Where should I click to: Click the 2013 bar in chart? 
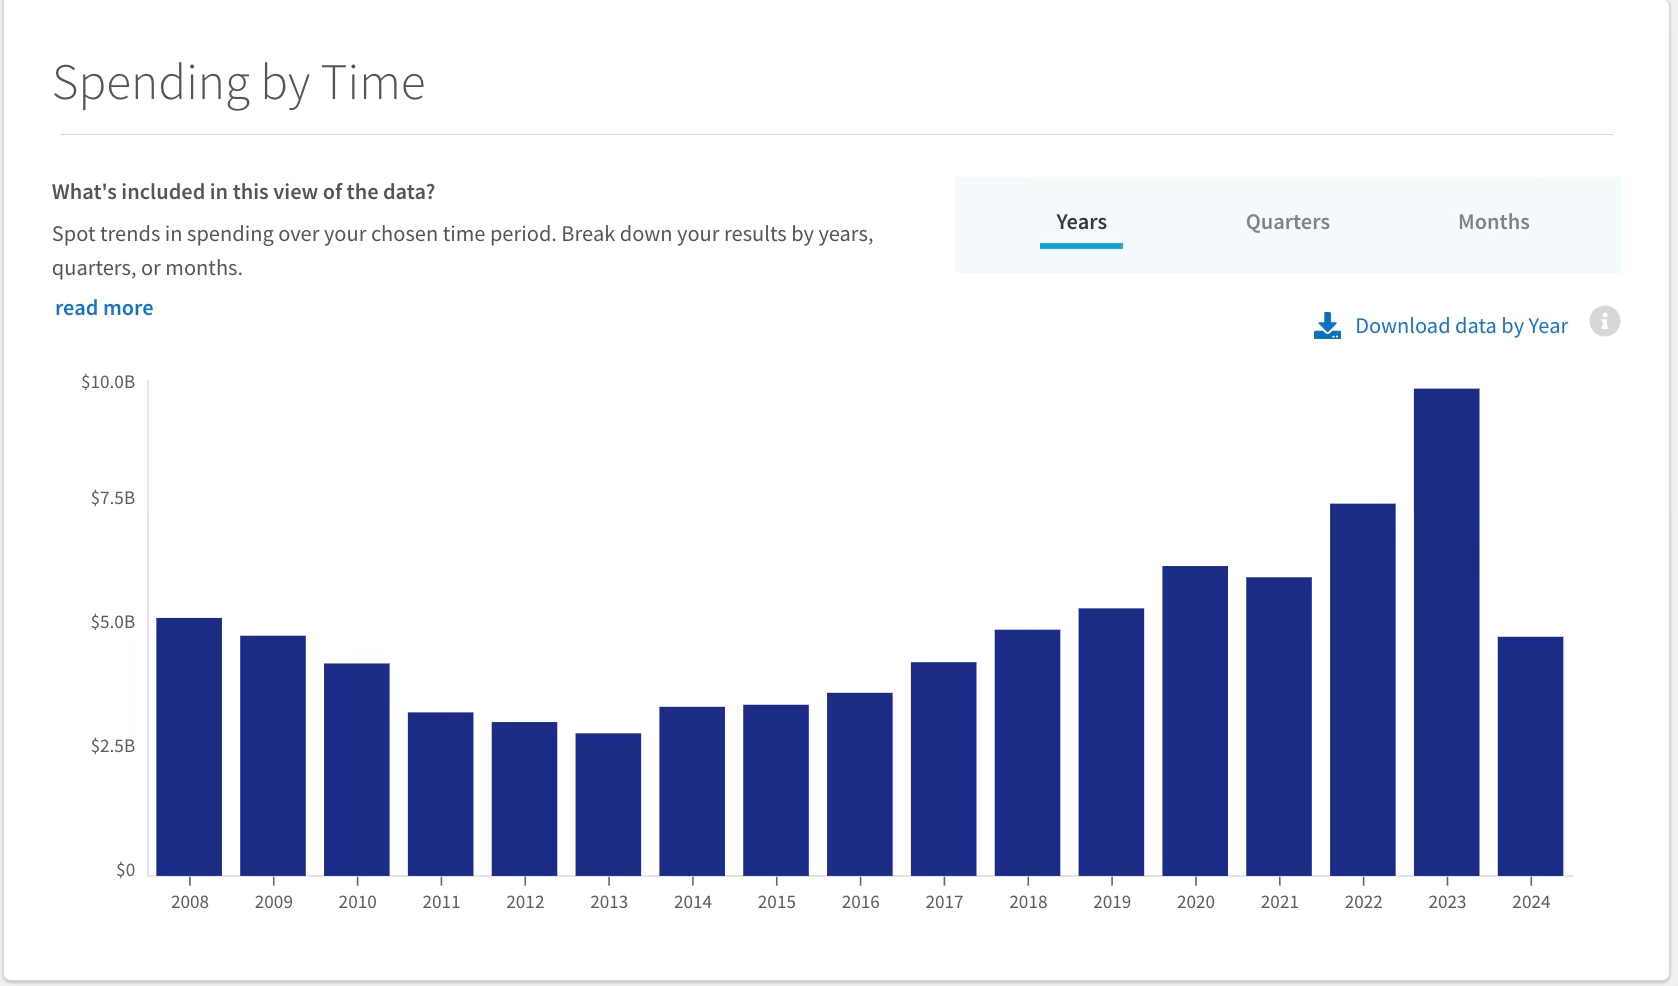click(x=608, y=805)
